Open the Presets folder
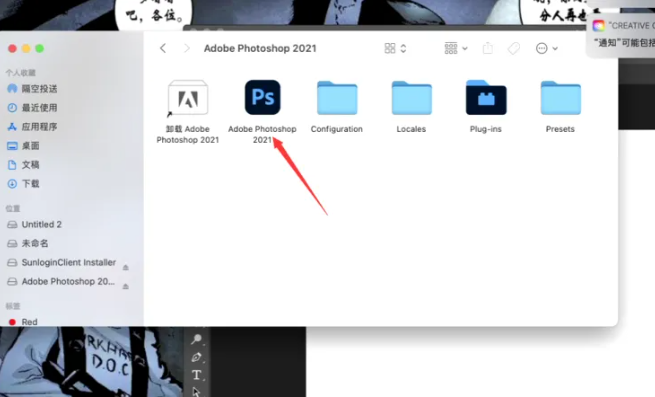This screenshot has height=397, width=655. coord(561,98)
